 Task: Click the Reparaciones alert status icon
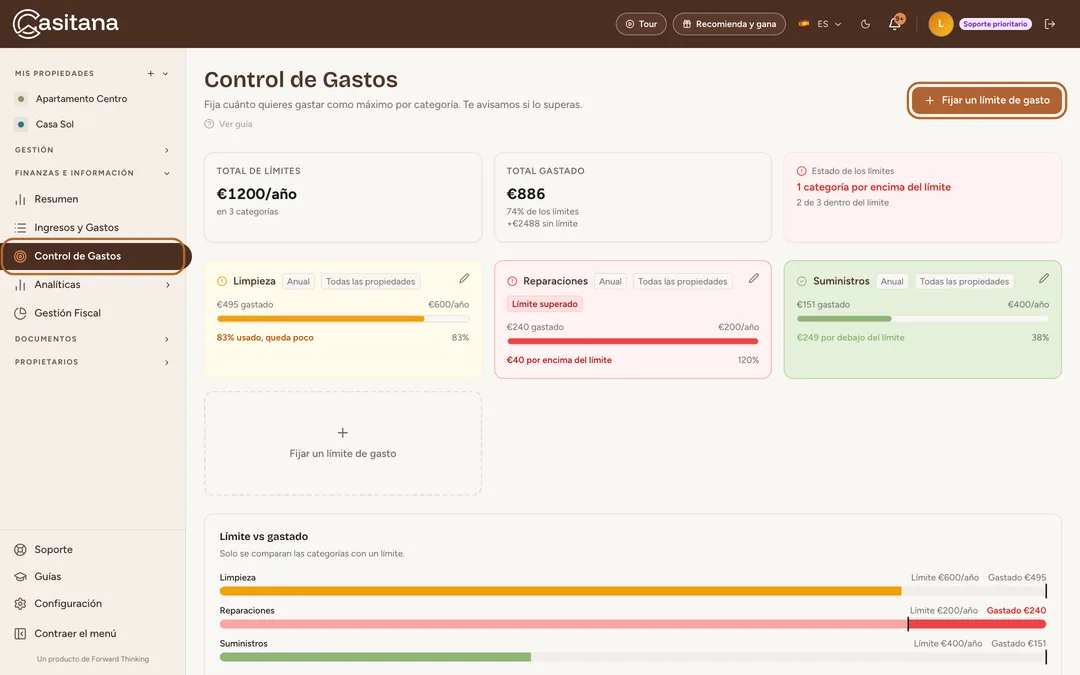point(512,281)
